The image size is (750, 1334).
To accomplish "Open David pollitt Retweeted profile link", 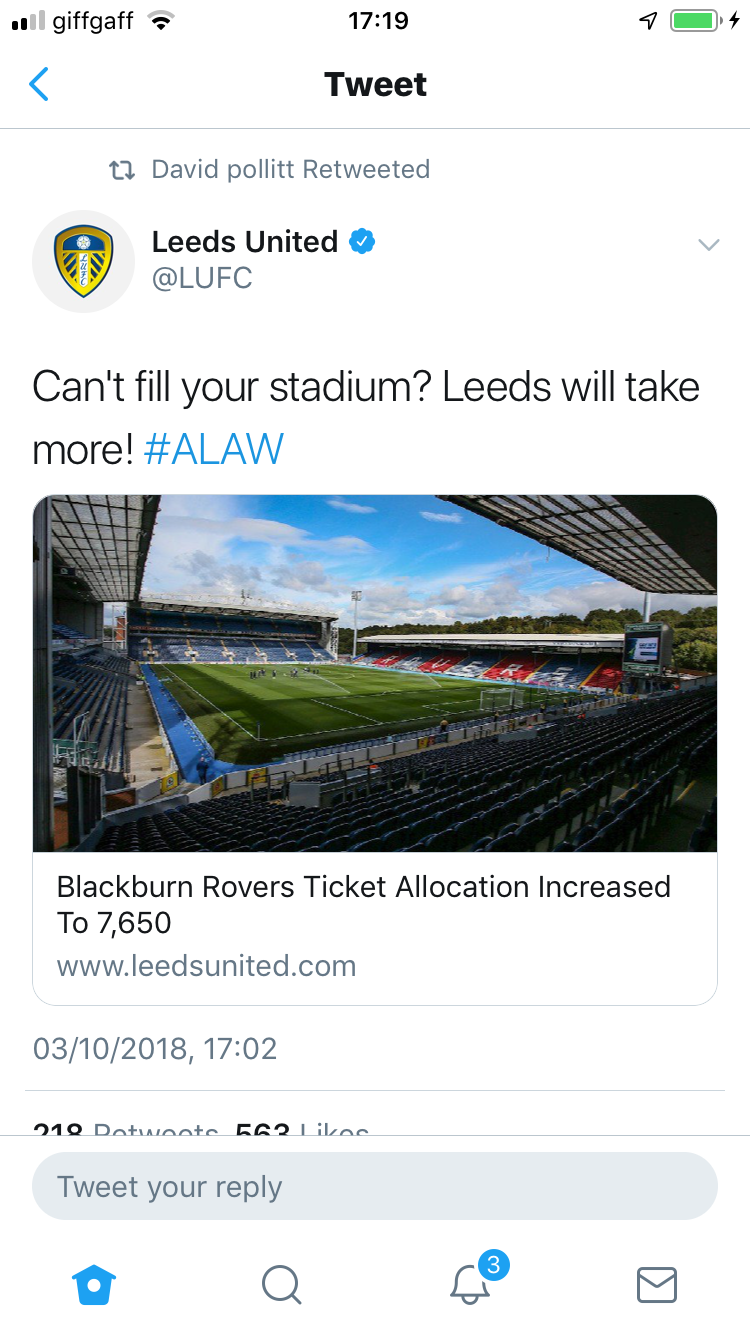I will coord(290,169).
